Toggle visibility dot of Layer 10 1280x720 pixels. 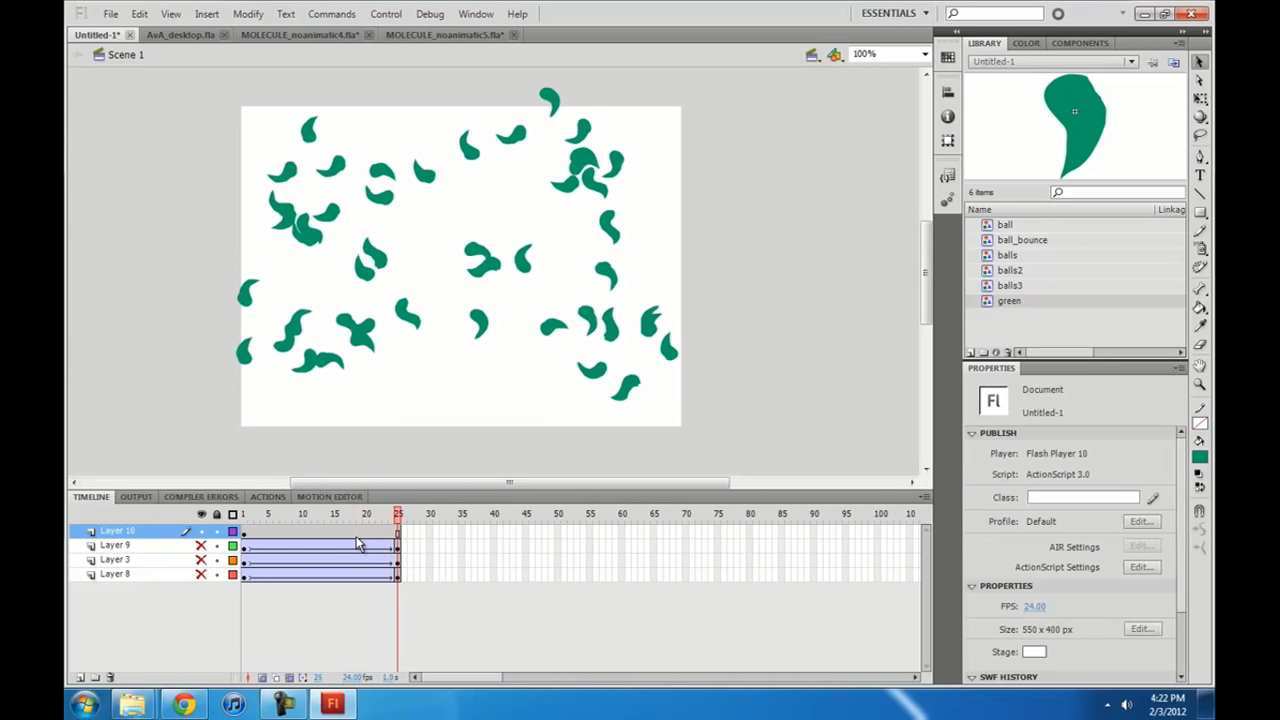[202, 532]
